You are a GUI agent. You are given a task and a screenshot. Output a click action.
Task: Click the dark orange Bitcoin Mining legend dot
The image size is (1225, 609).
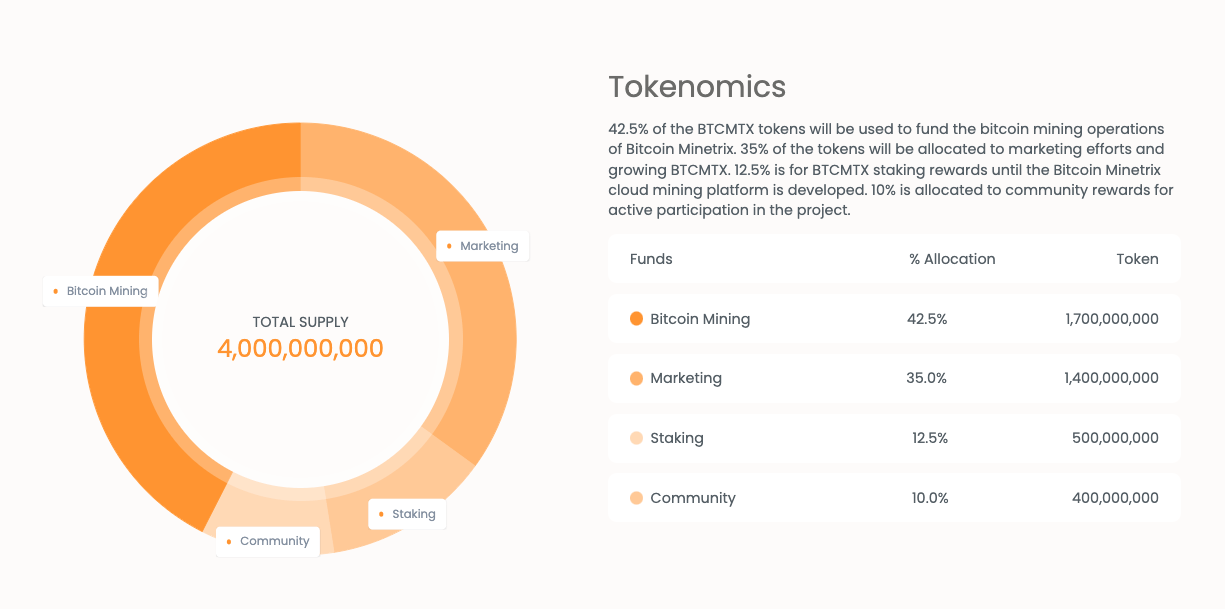636,319
